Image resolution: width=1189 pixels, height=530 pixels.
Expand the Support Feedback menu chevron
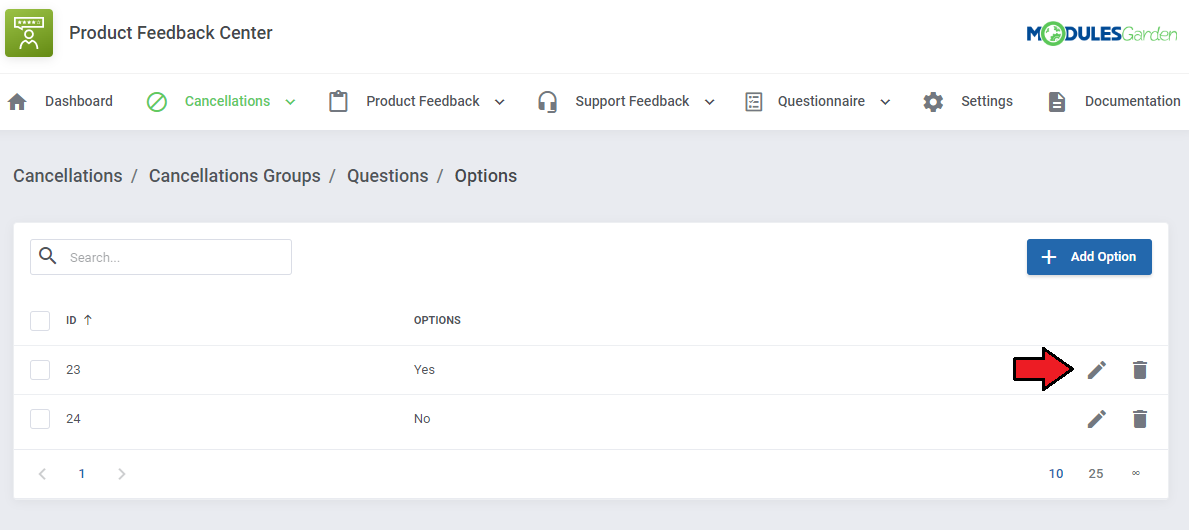point(710,102)
